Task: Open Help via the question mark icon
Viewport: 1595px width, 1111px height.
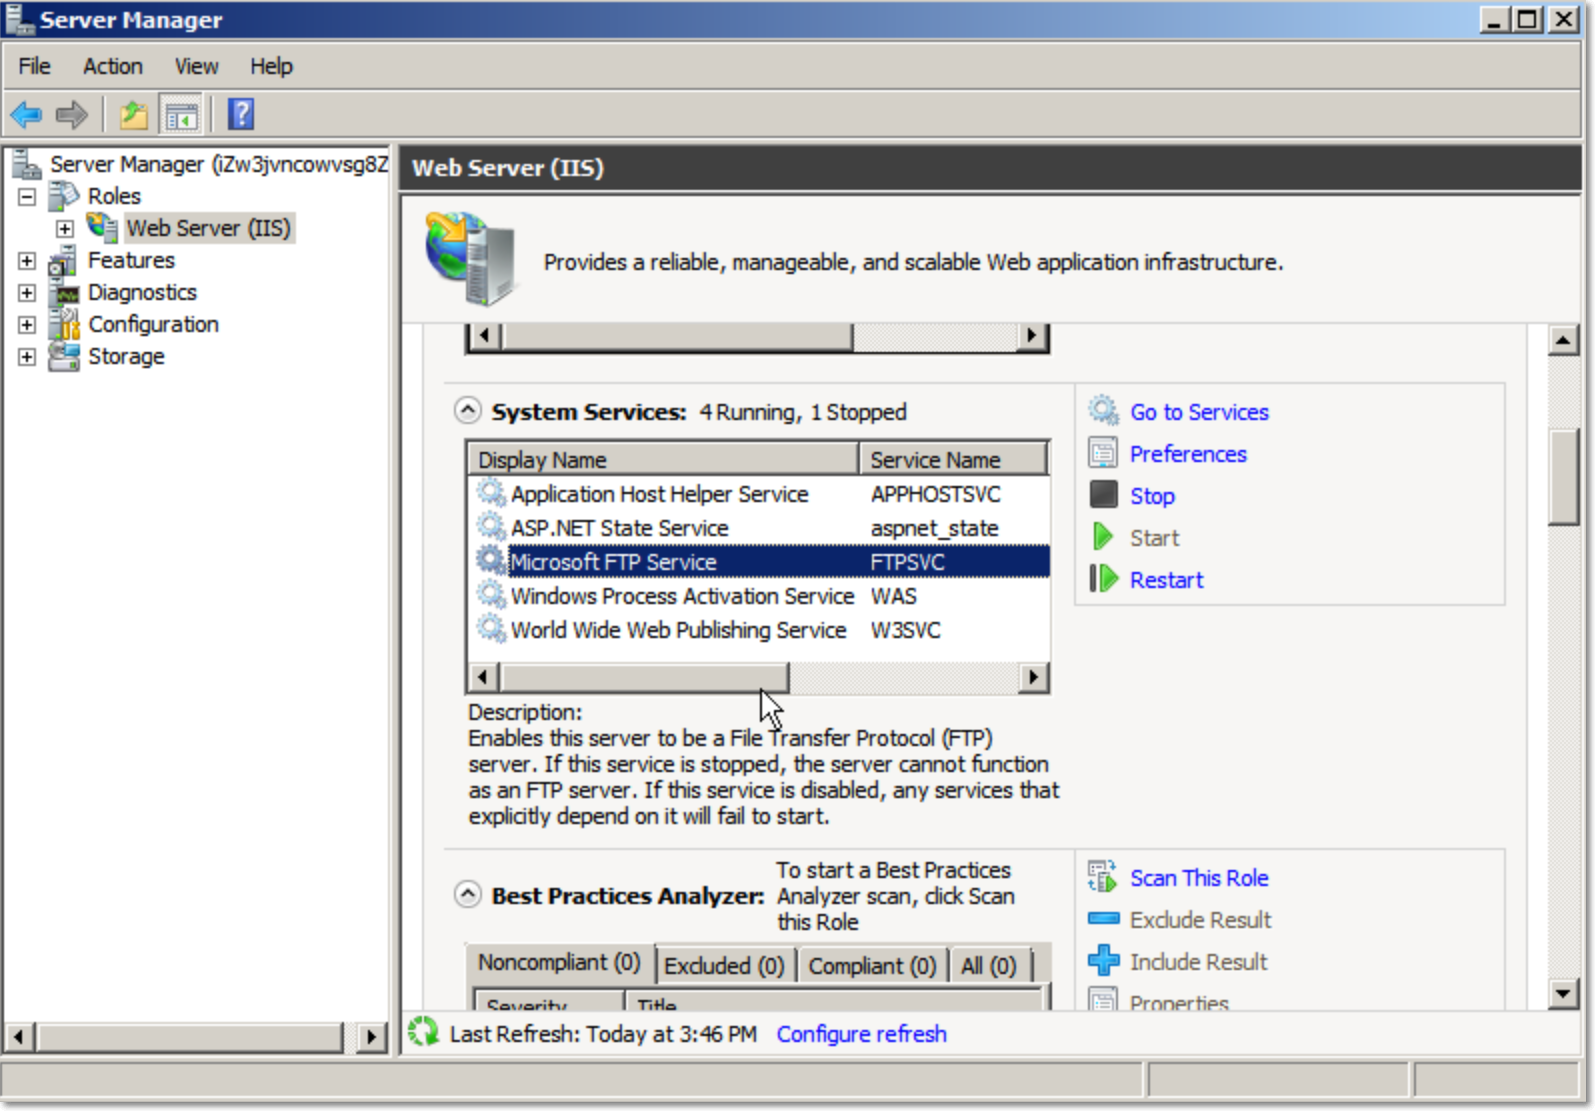Action: 241,115
